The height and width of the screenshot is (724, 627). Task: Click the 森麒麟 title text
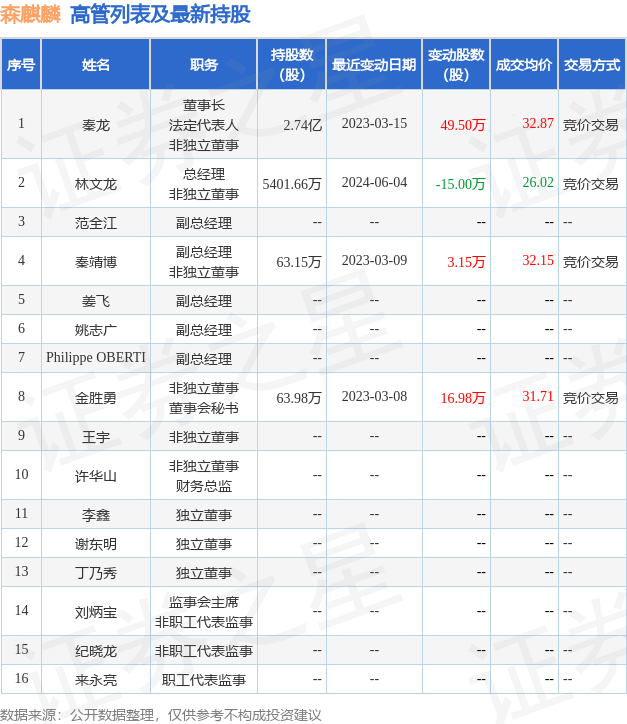[30, 14]
